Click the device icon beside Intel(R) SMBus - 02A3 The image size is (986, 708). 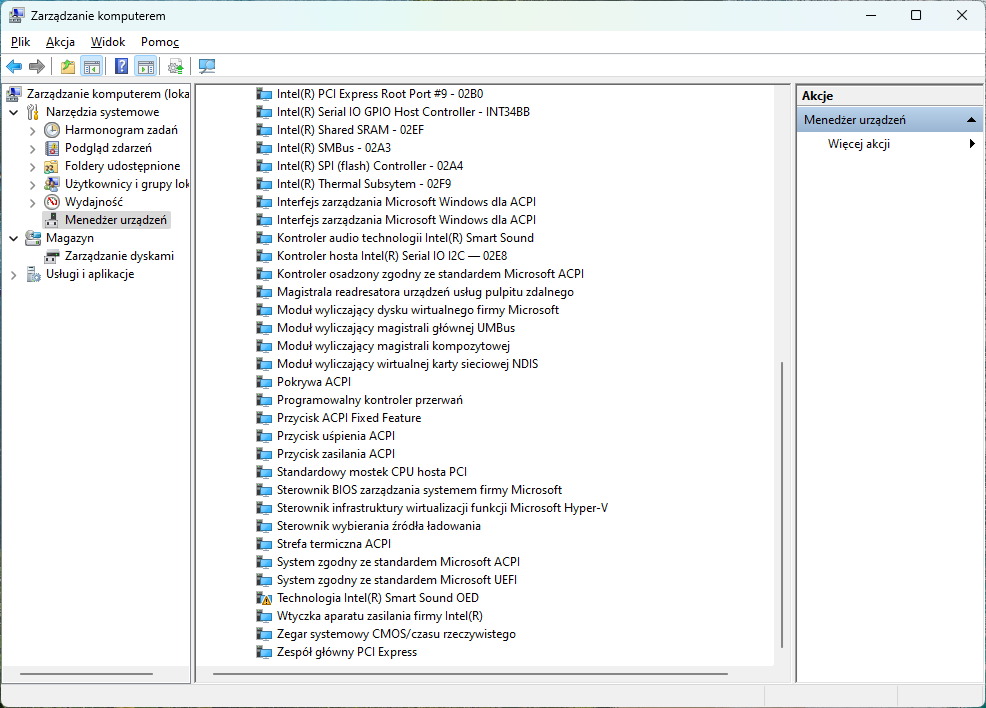264,148
